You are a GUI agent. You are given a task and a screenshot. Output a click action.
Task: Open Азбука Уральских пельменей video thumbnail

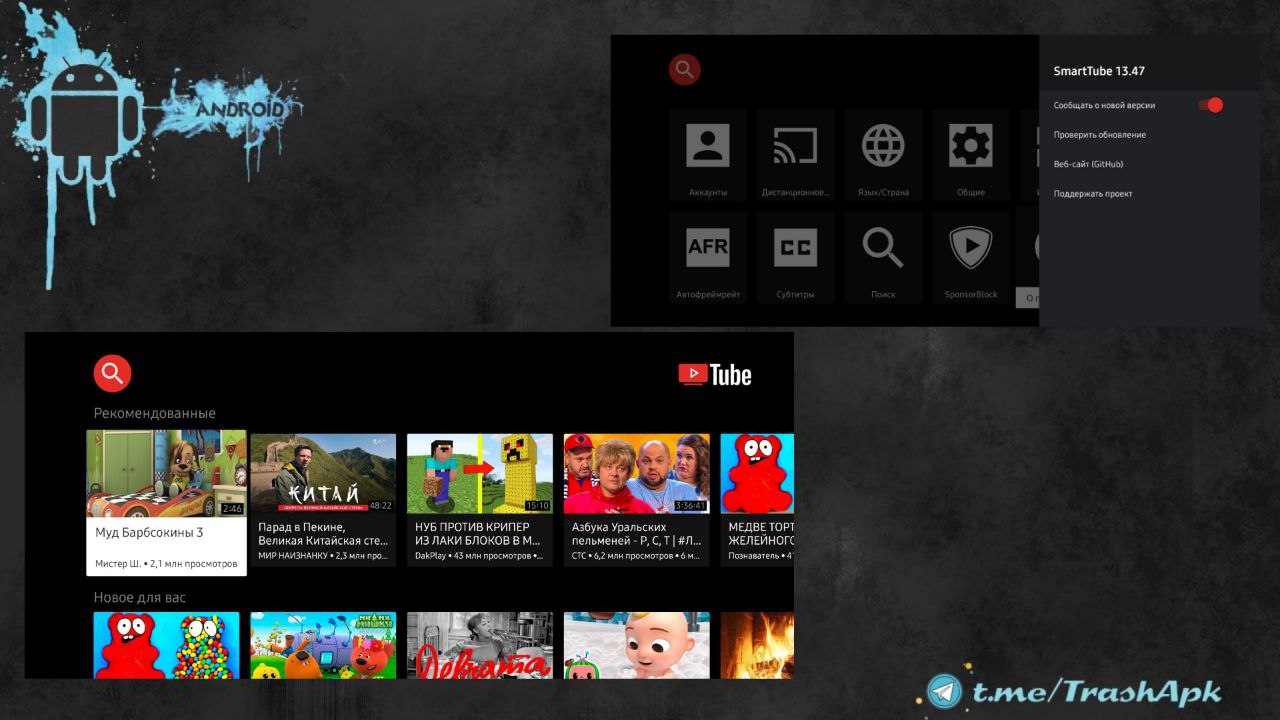(637, 473)
